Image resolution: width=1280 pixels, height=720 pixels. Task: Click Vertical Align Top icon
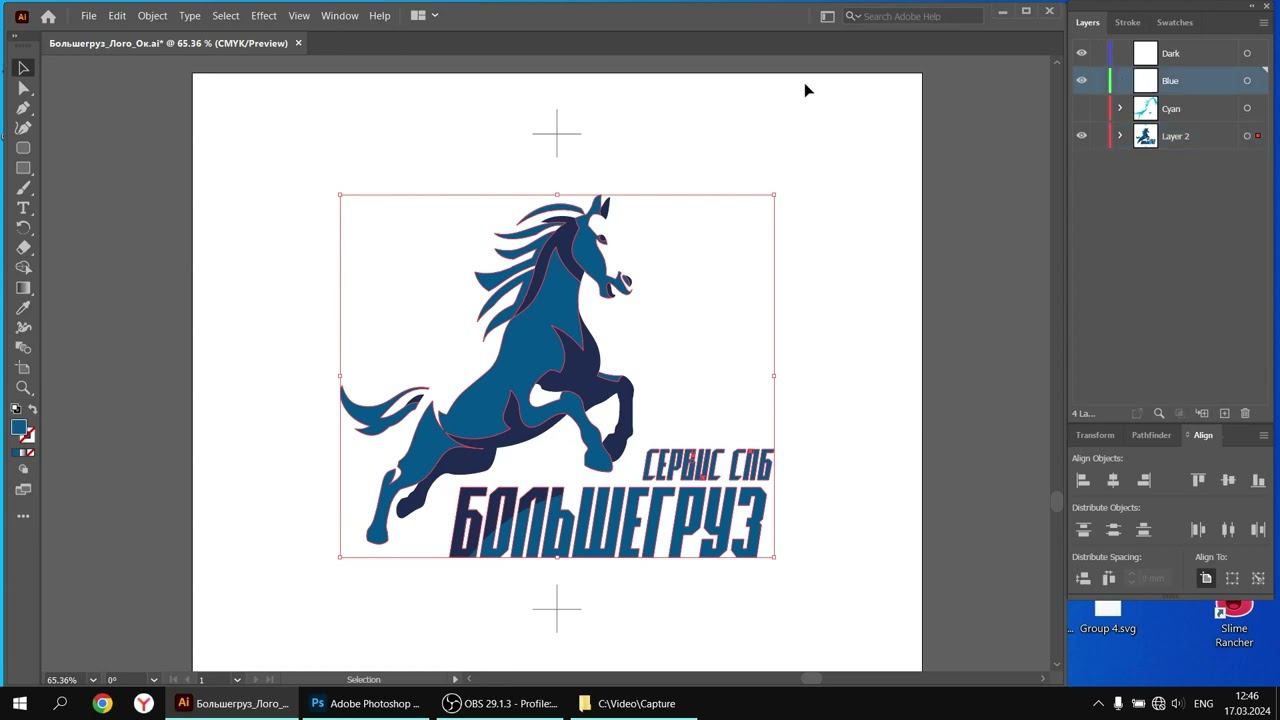(1198, 480)
